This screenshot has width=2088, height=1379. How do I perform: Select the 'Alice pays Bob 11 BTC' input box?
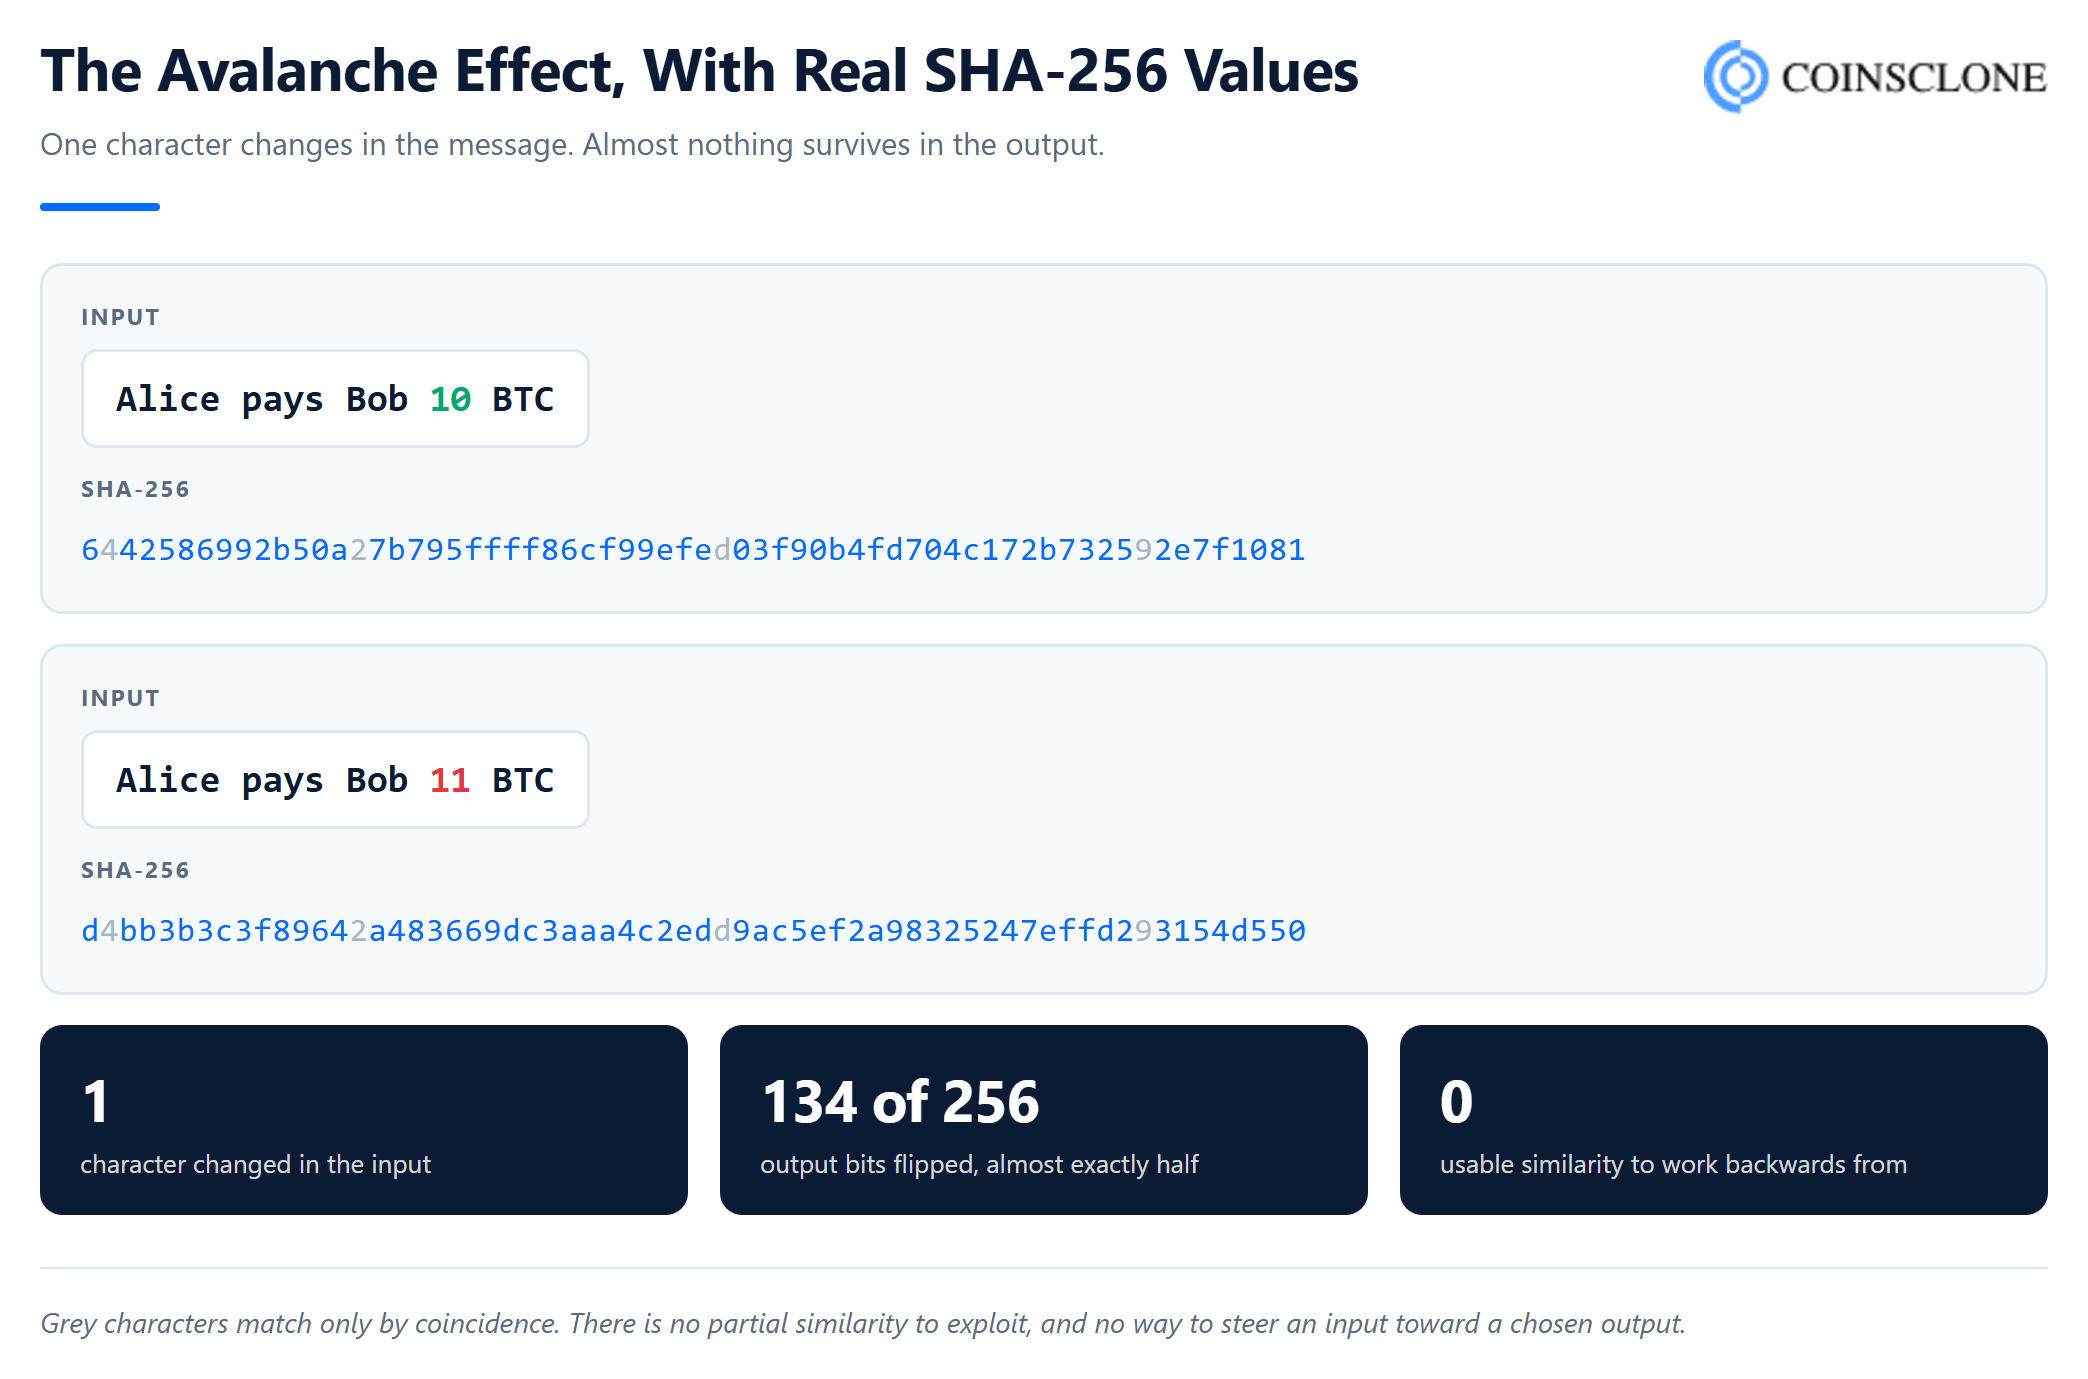[335, 779]
